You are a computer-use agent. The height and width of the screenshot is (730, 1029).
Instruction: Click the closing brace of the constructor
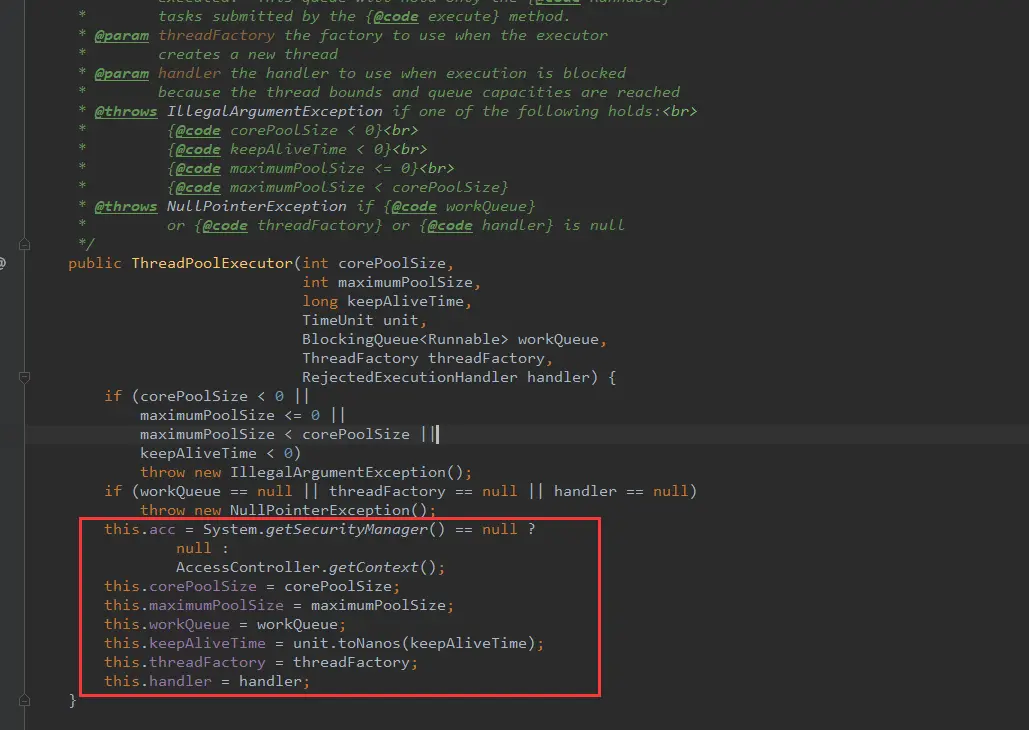tap(73, 701)
